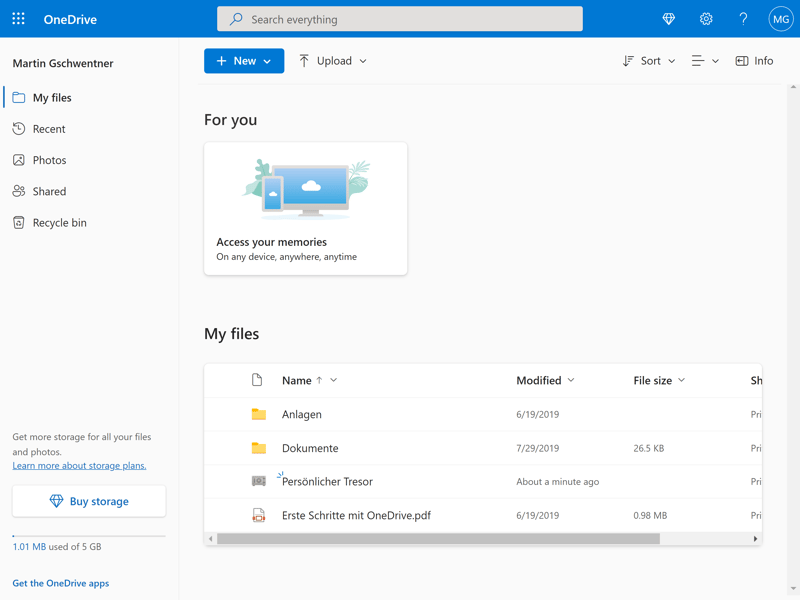Click the diamond icon on Buy storage
This screenshot has width=800, height=600.
(56, 501)
